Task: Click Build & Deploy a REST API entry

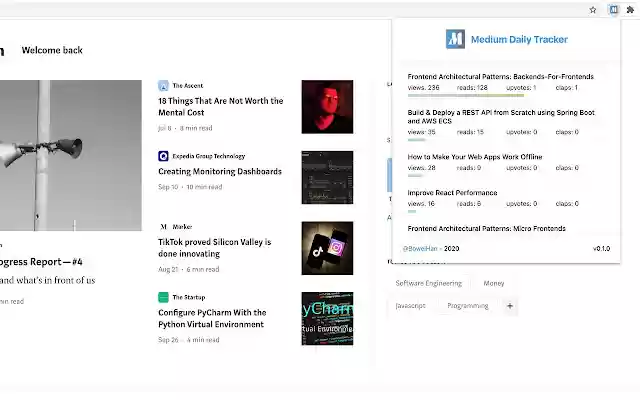Action: (501, 117)
